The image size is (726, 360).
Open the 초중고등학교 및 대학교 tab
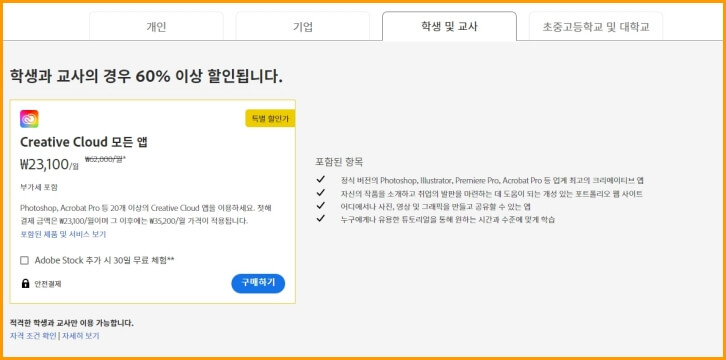595,26
